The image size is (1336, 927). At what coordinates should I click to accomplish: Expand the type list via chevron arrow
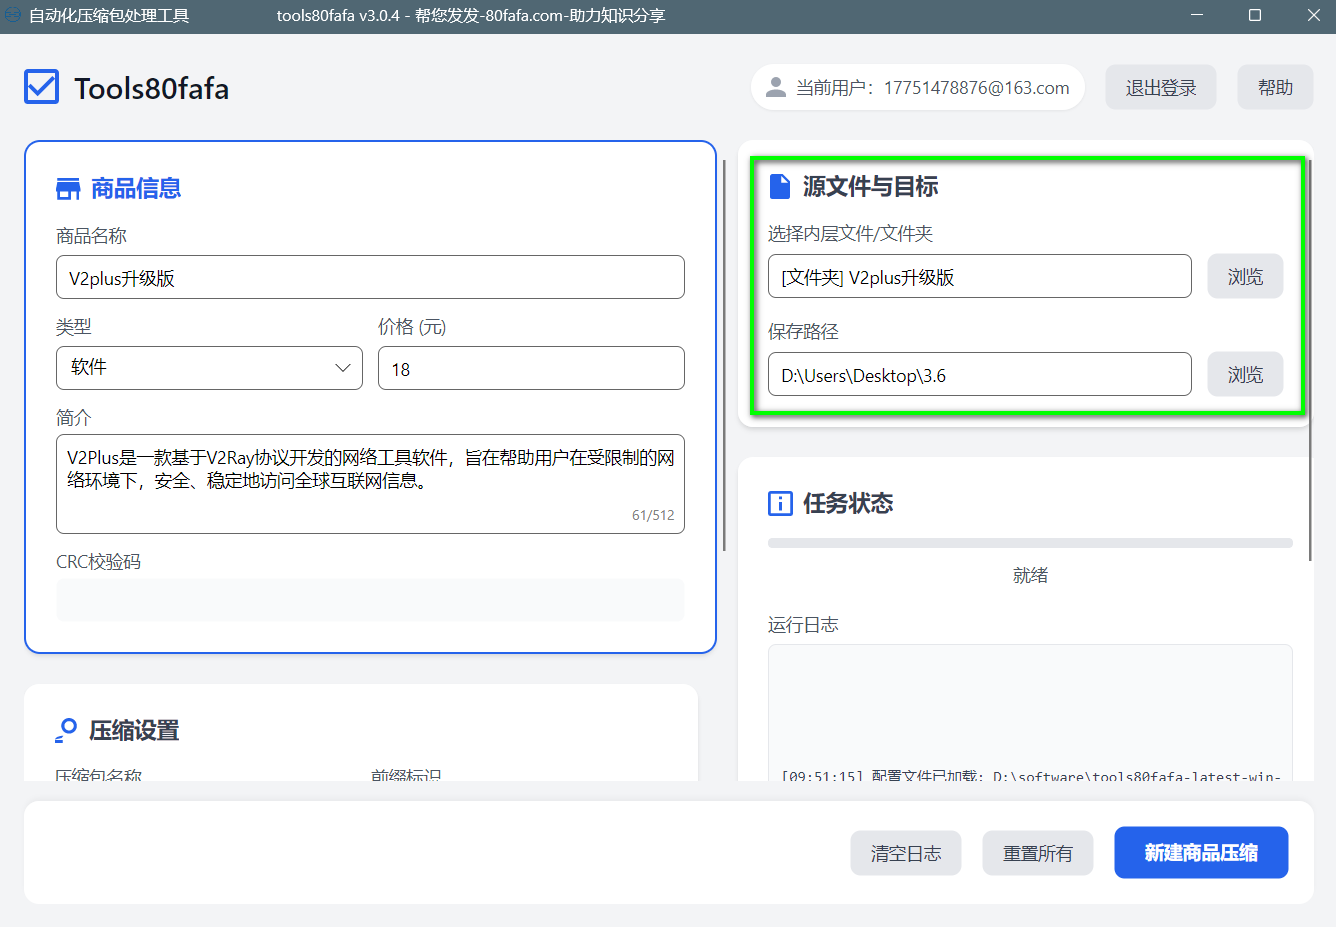point(342,368)
